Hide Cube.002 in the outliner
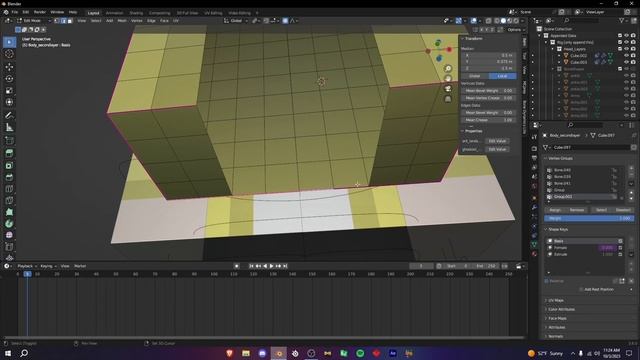This screenshot has width=640, height=360. pos(626,56)
